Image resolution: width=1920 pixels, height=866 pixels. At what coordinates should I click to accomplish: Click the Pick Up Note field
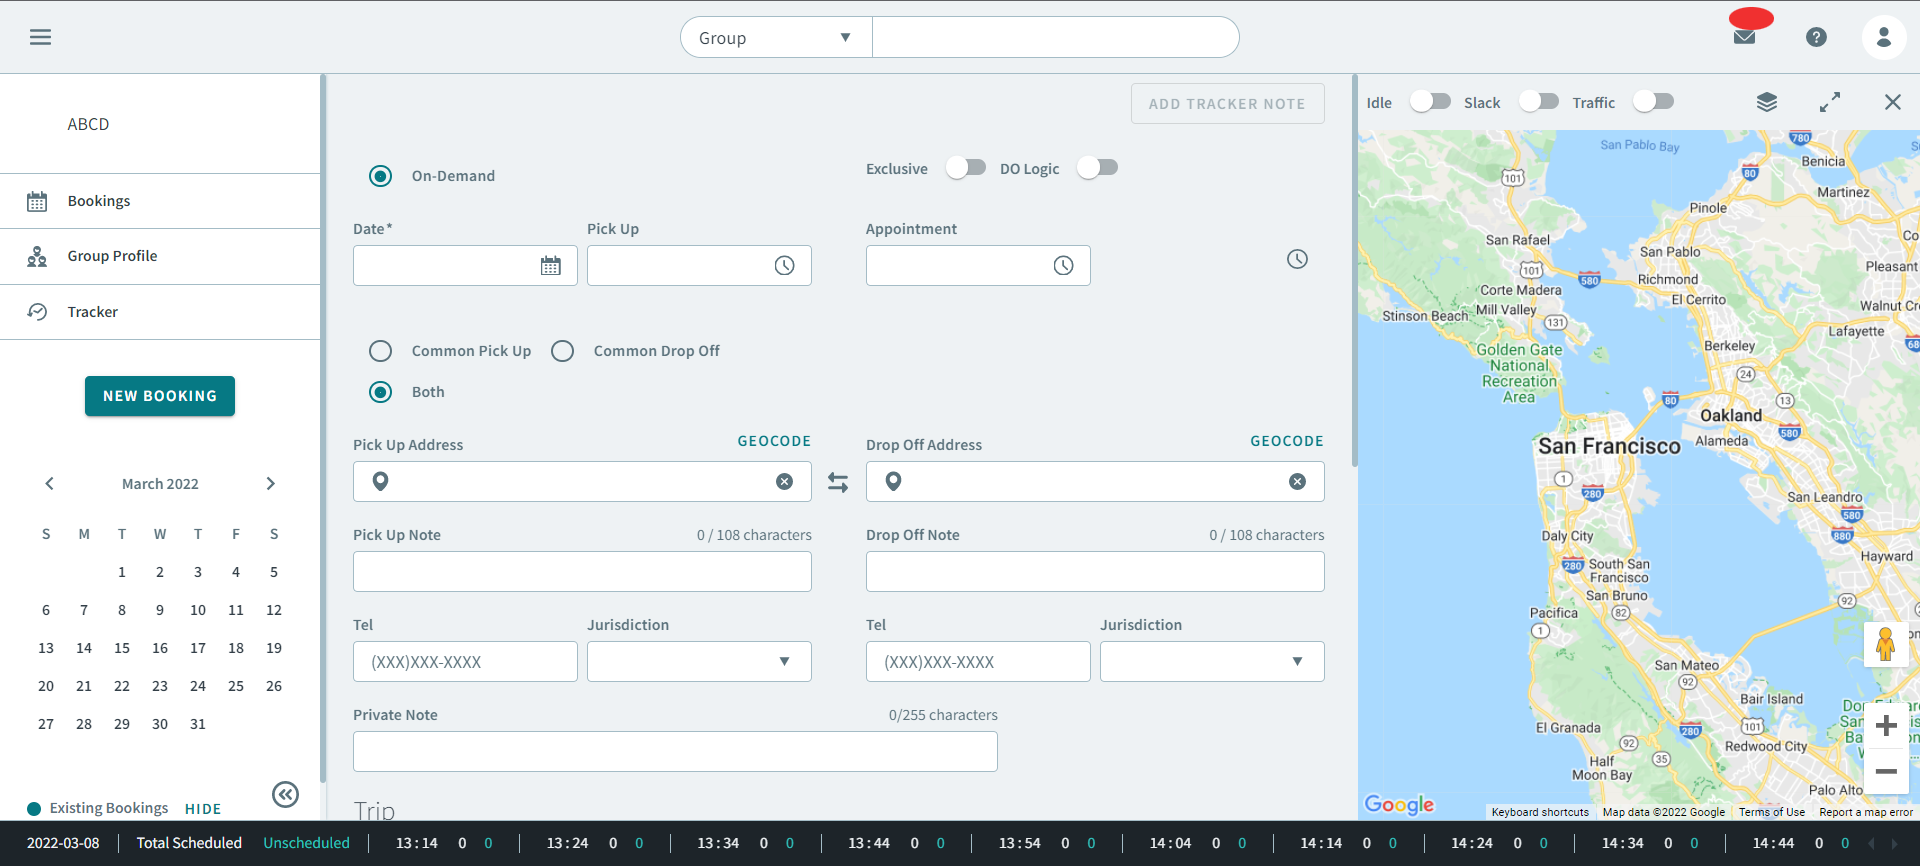(x=582, y=572)
